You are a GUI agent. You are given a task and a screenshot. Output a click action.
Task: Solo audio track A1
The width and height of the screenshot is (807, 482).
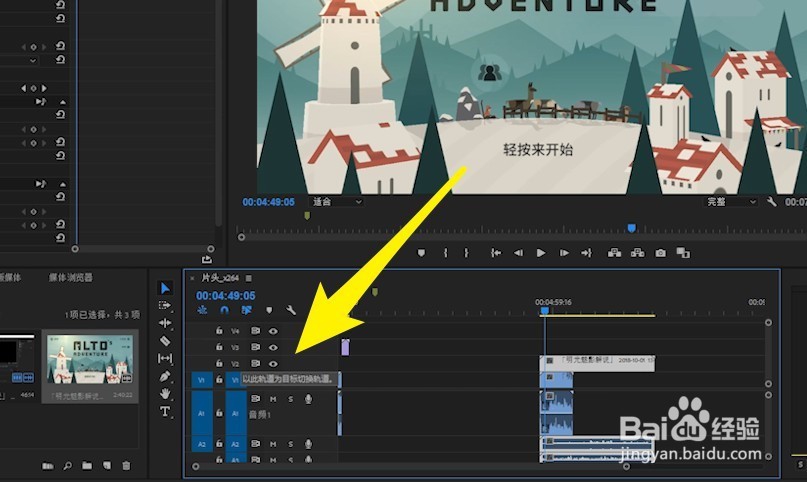coord(290,399)
